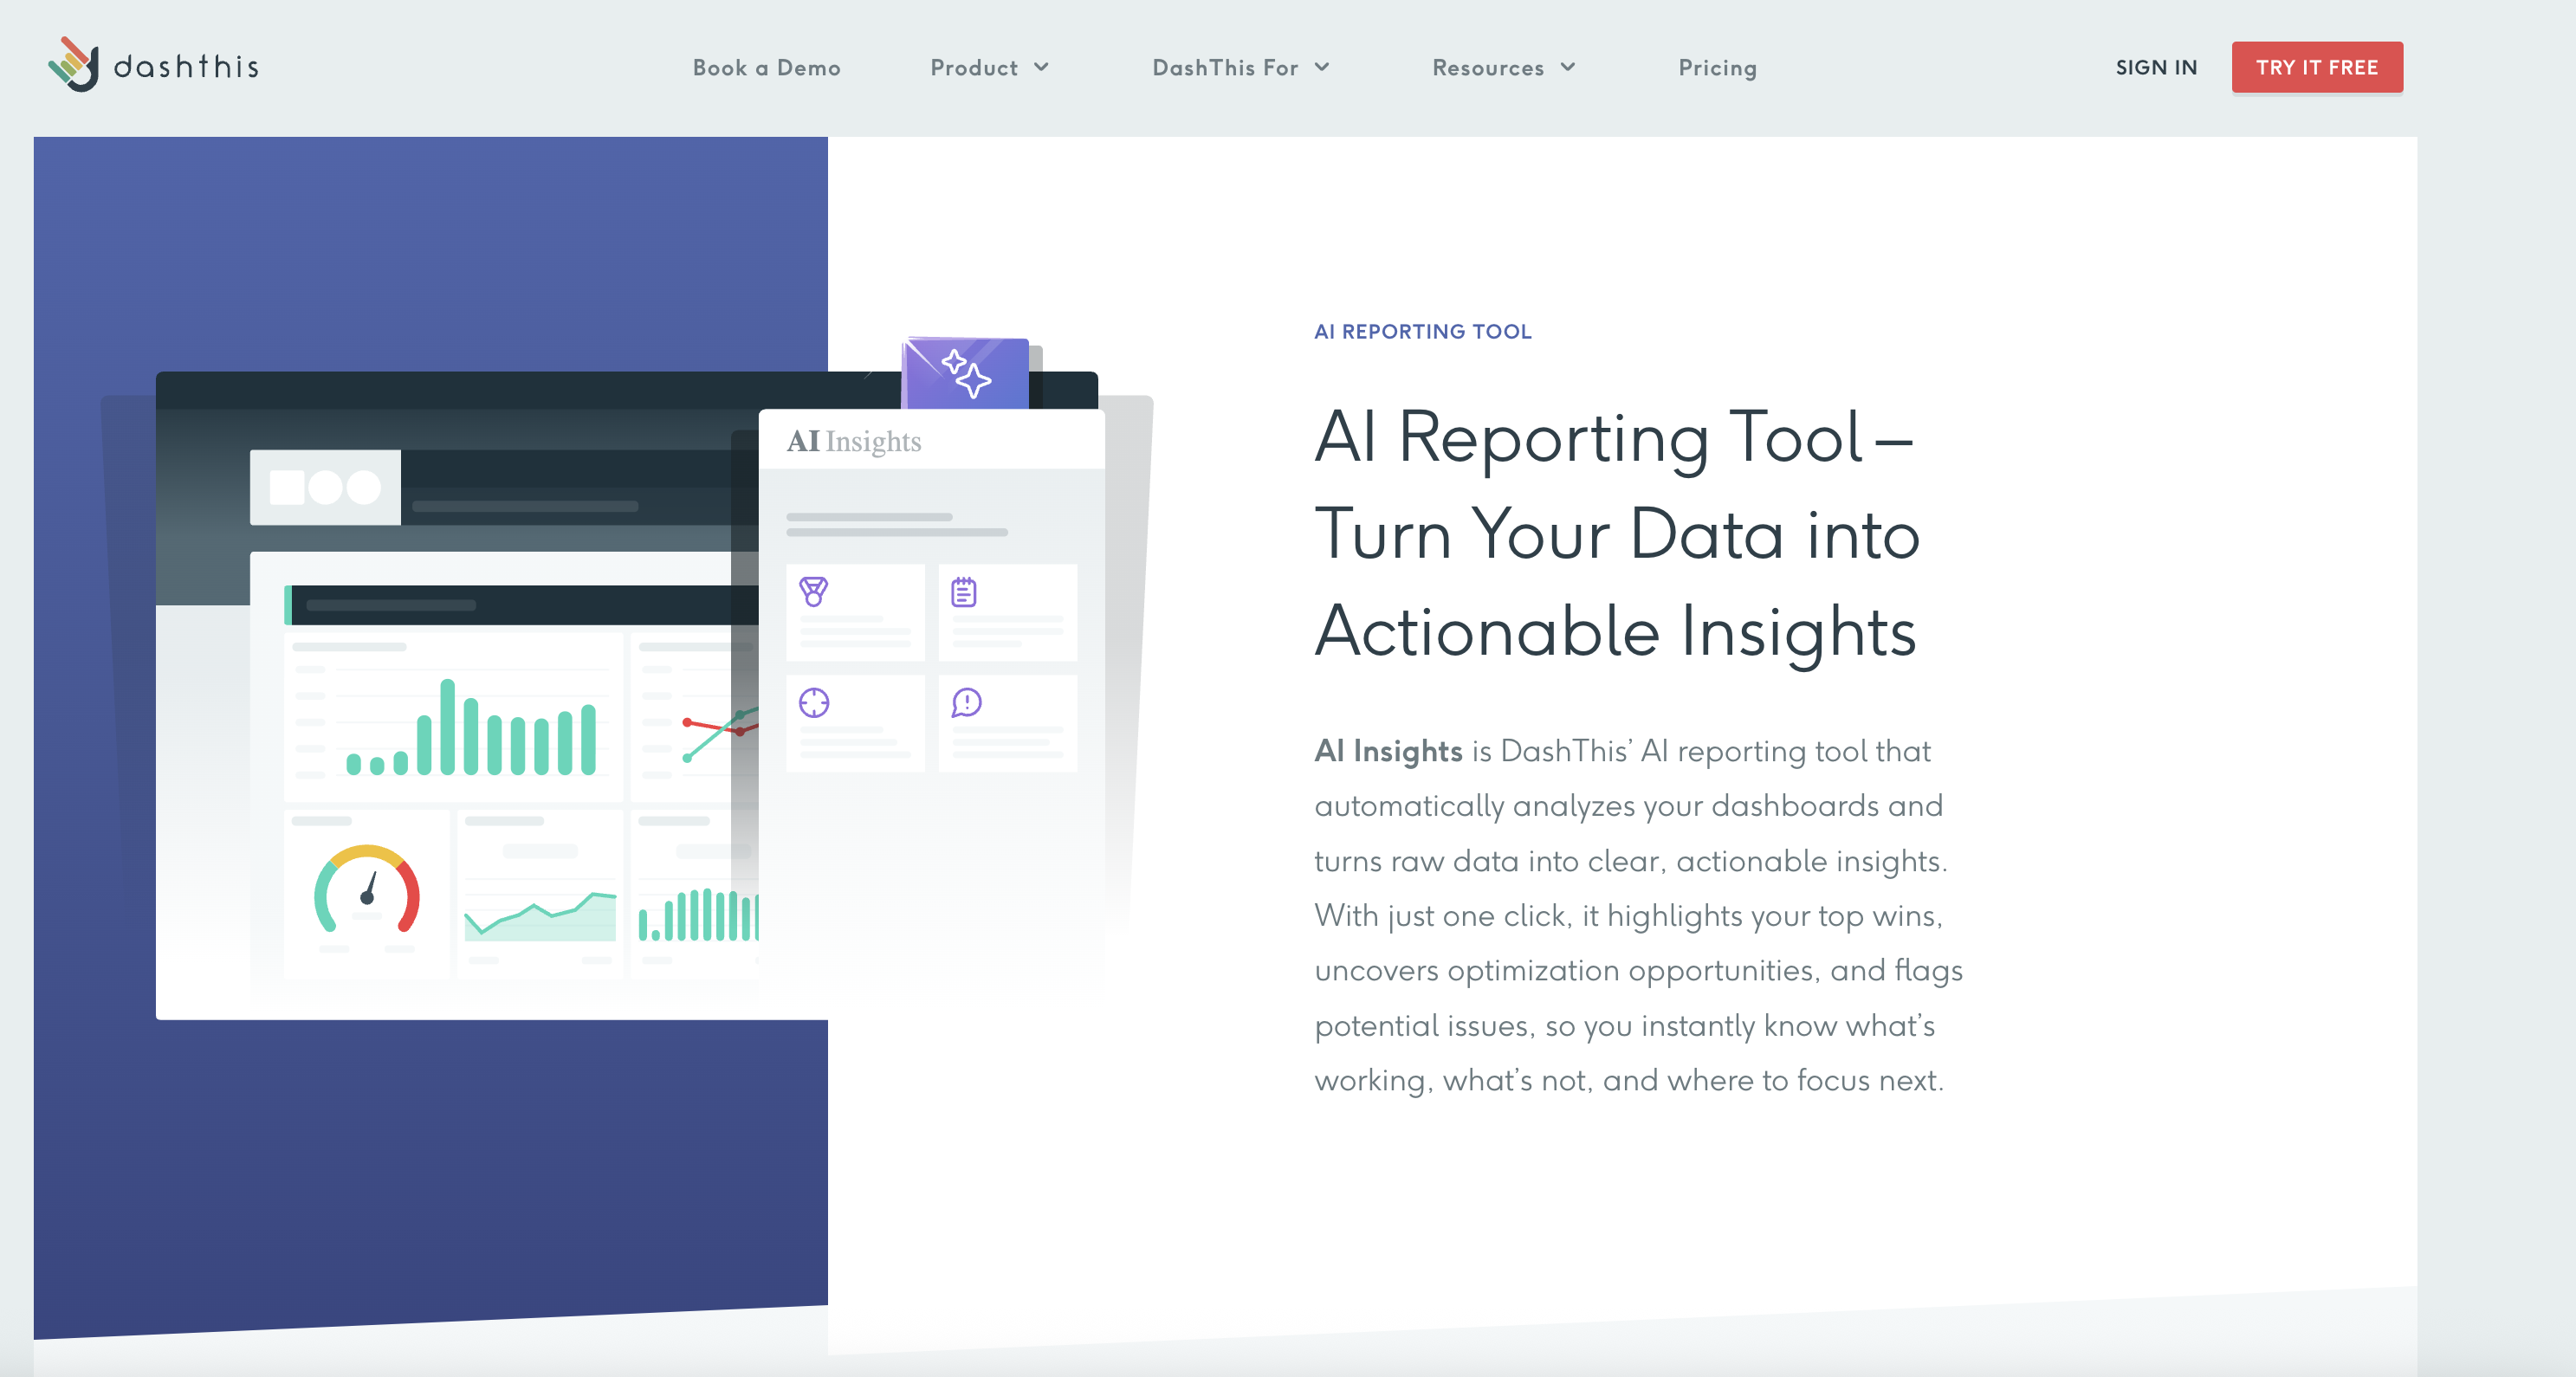This screenshot has width=2576, height=1377.
Task: Click the SIGN IN link
Action: click(x=2156, y=67)
